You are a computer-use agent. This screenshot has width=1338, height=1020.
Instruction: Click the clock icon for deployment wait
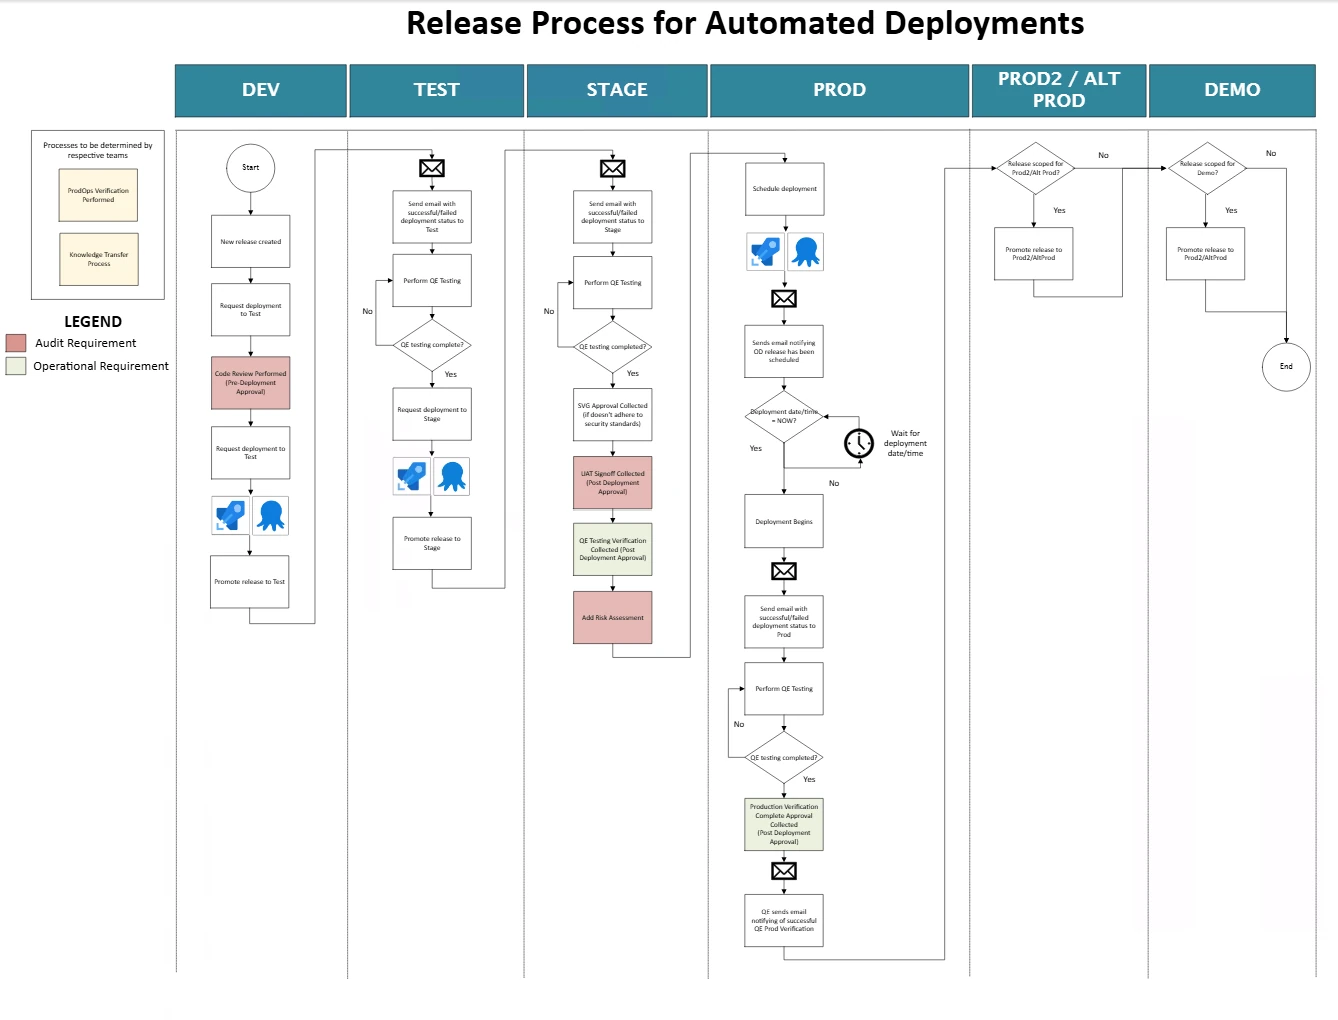click(x=859, y=443)
